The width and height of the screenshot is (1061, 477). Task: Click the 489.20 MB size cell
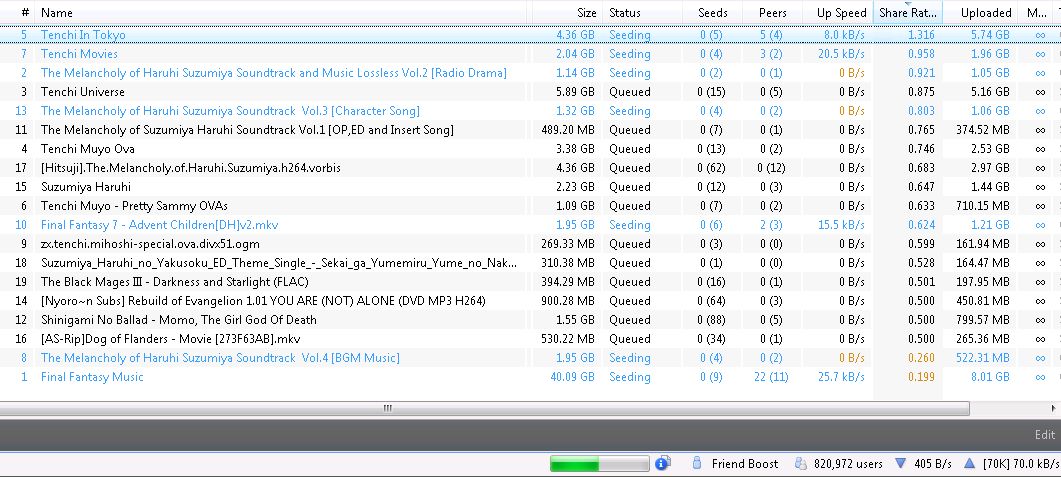(568, 129)
